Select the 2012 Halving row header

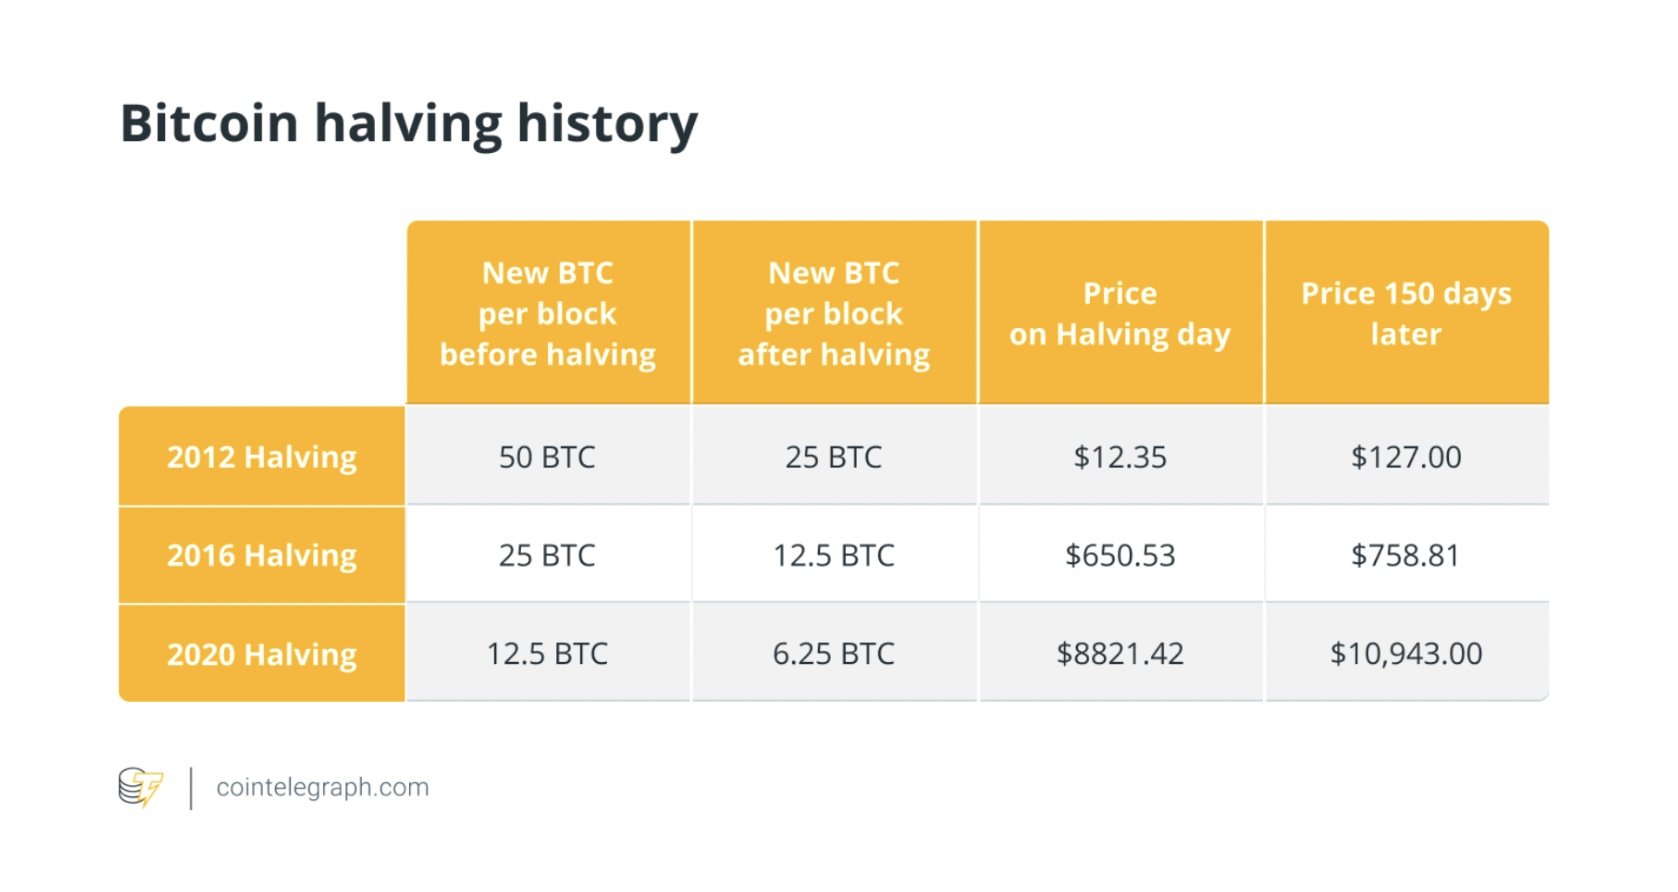[262, 456]
